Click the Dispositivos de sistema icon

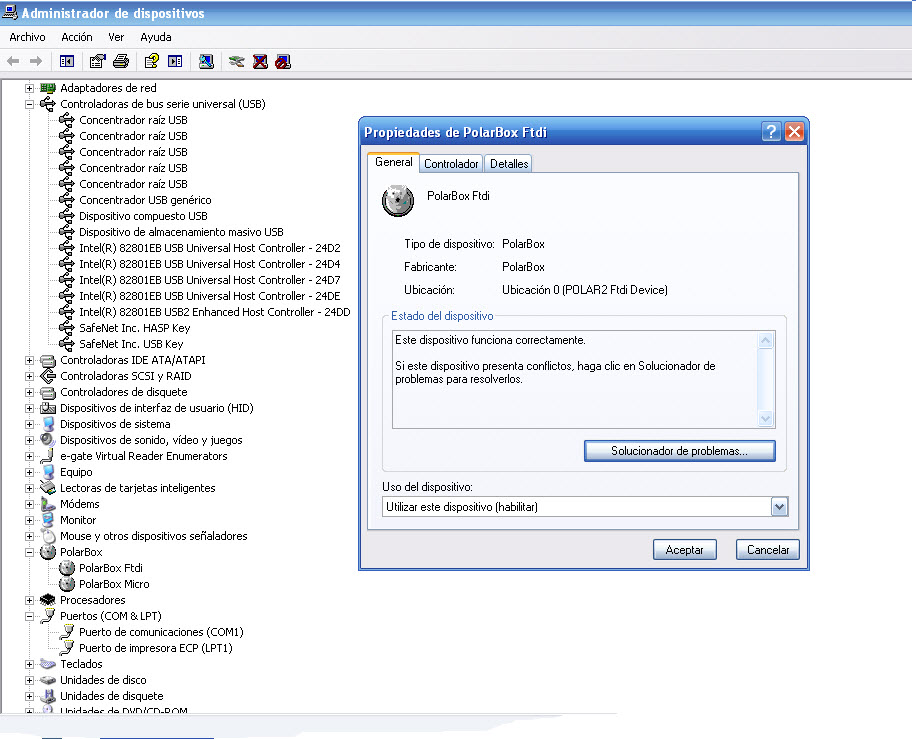tap(48, 424)
